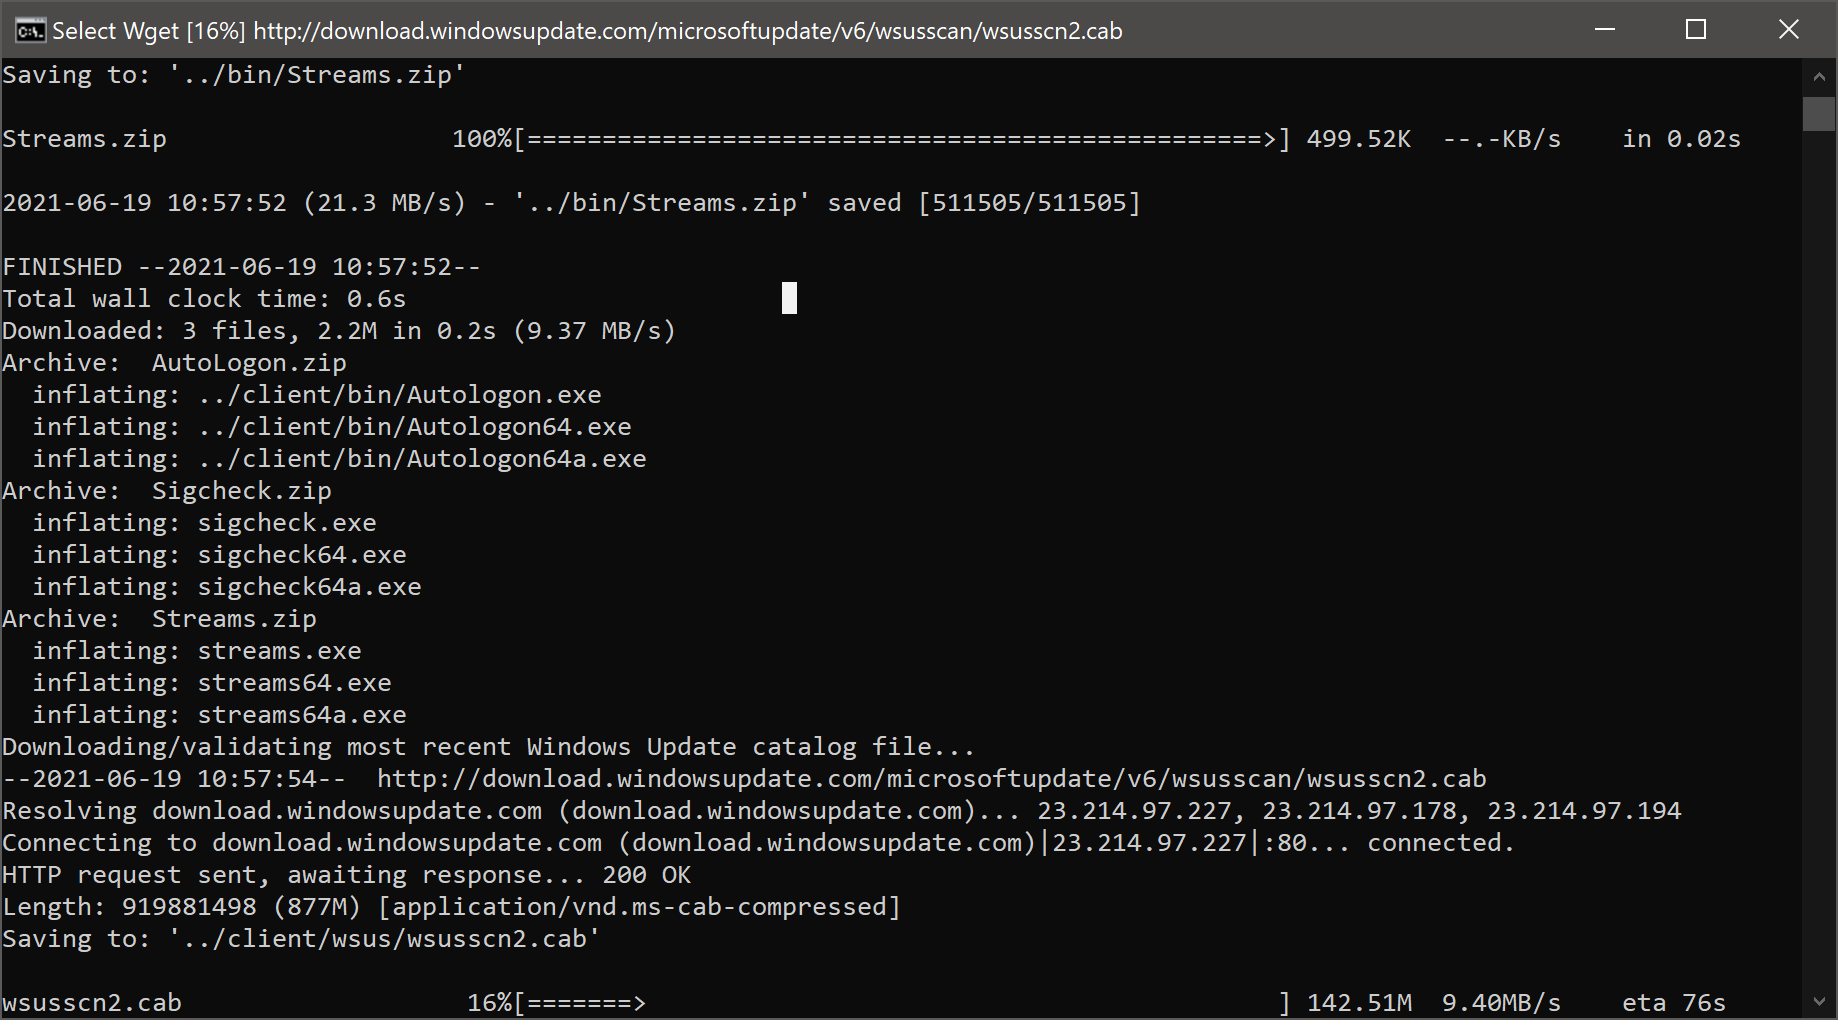This screenshot has width=1838, height=1020.
Task: Click the "9.40MB/s" download speed value
Action: click(1501, 1003)
